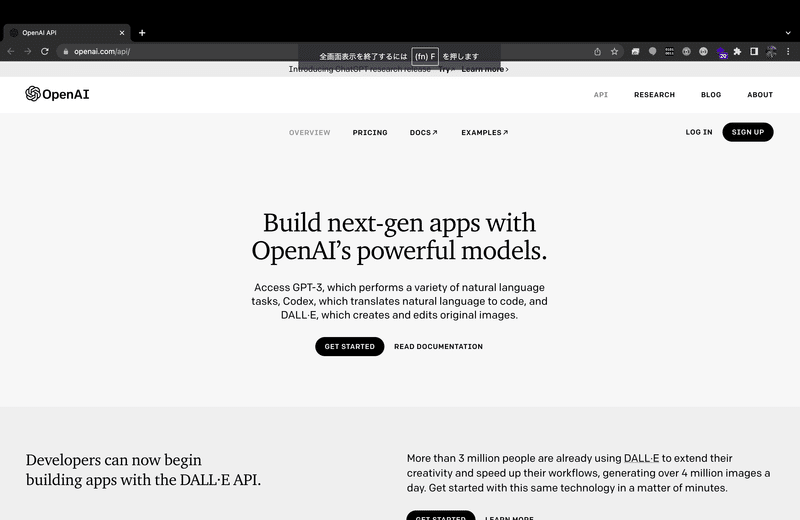Click READ DOCUMENTATION link
The height and width of the screenshot is (520, 800).
(x=438, y=346)
